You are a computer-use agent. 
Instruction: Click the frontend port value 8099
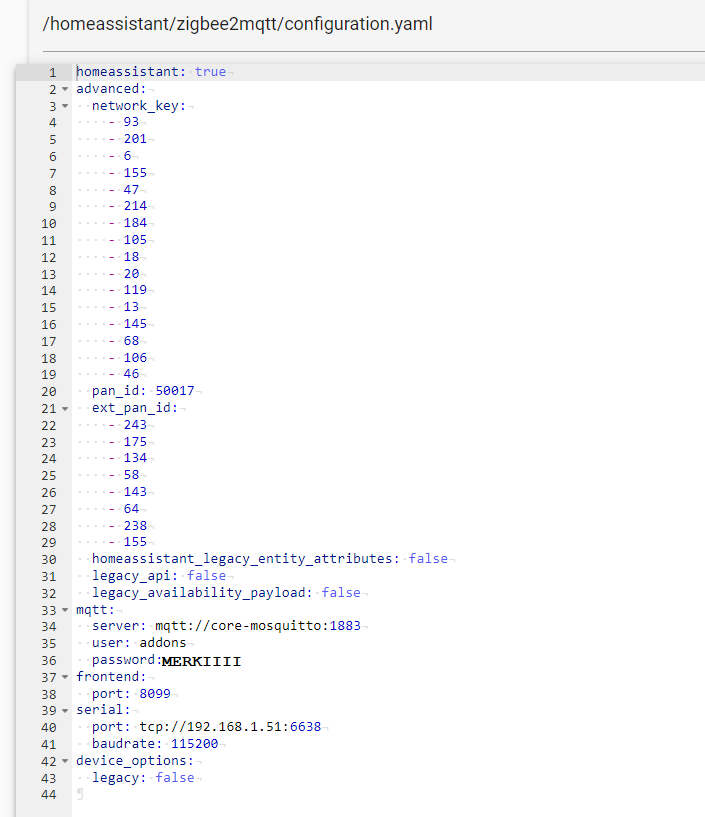coord(153,694)
